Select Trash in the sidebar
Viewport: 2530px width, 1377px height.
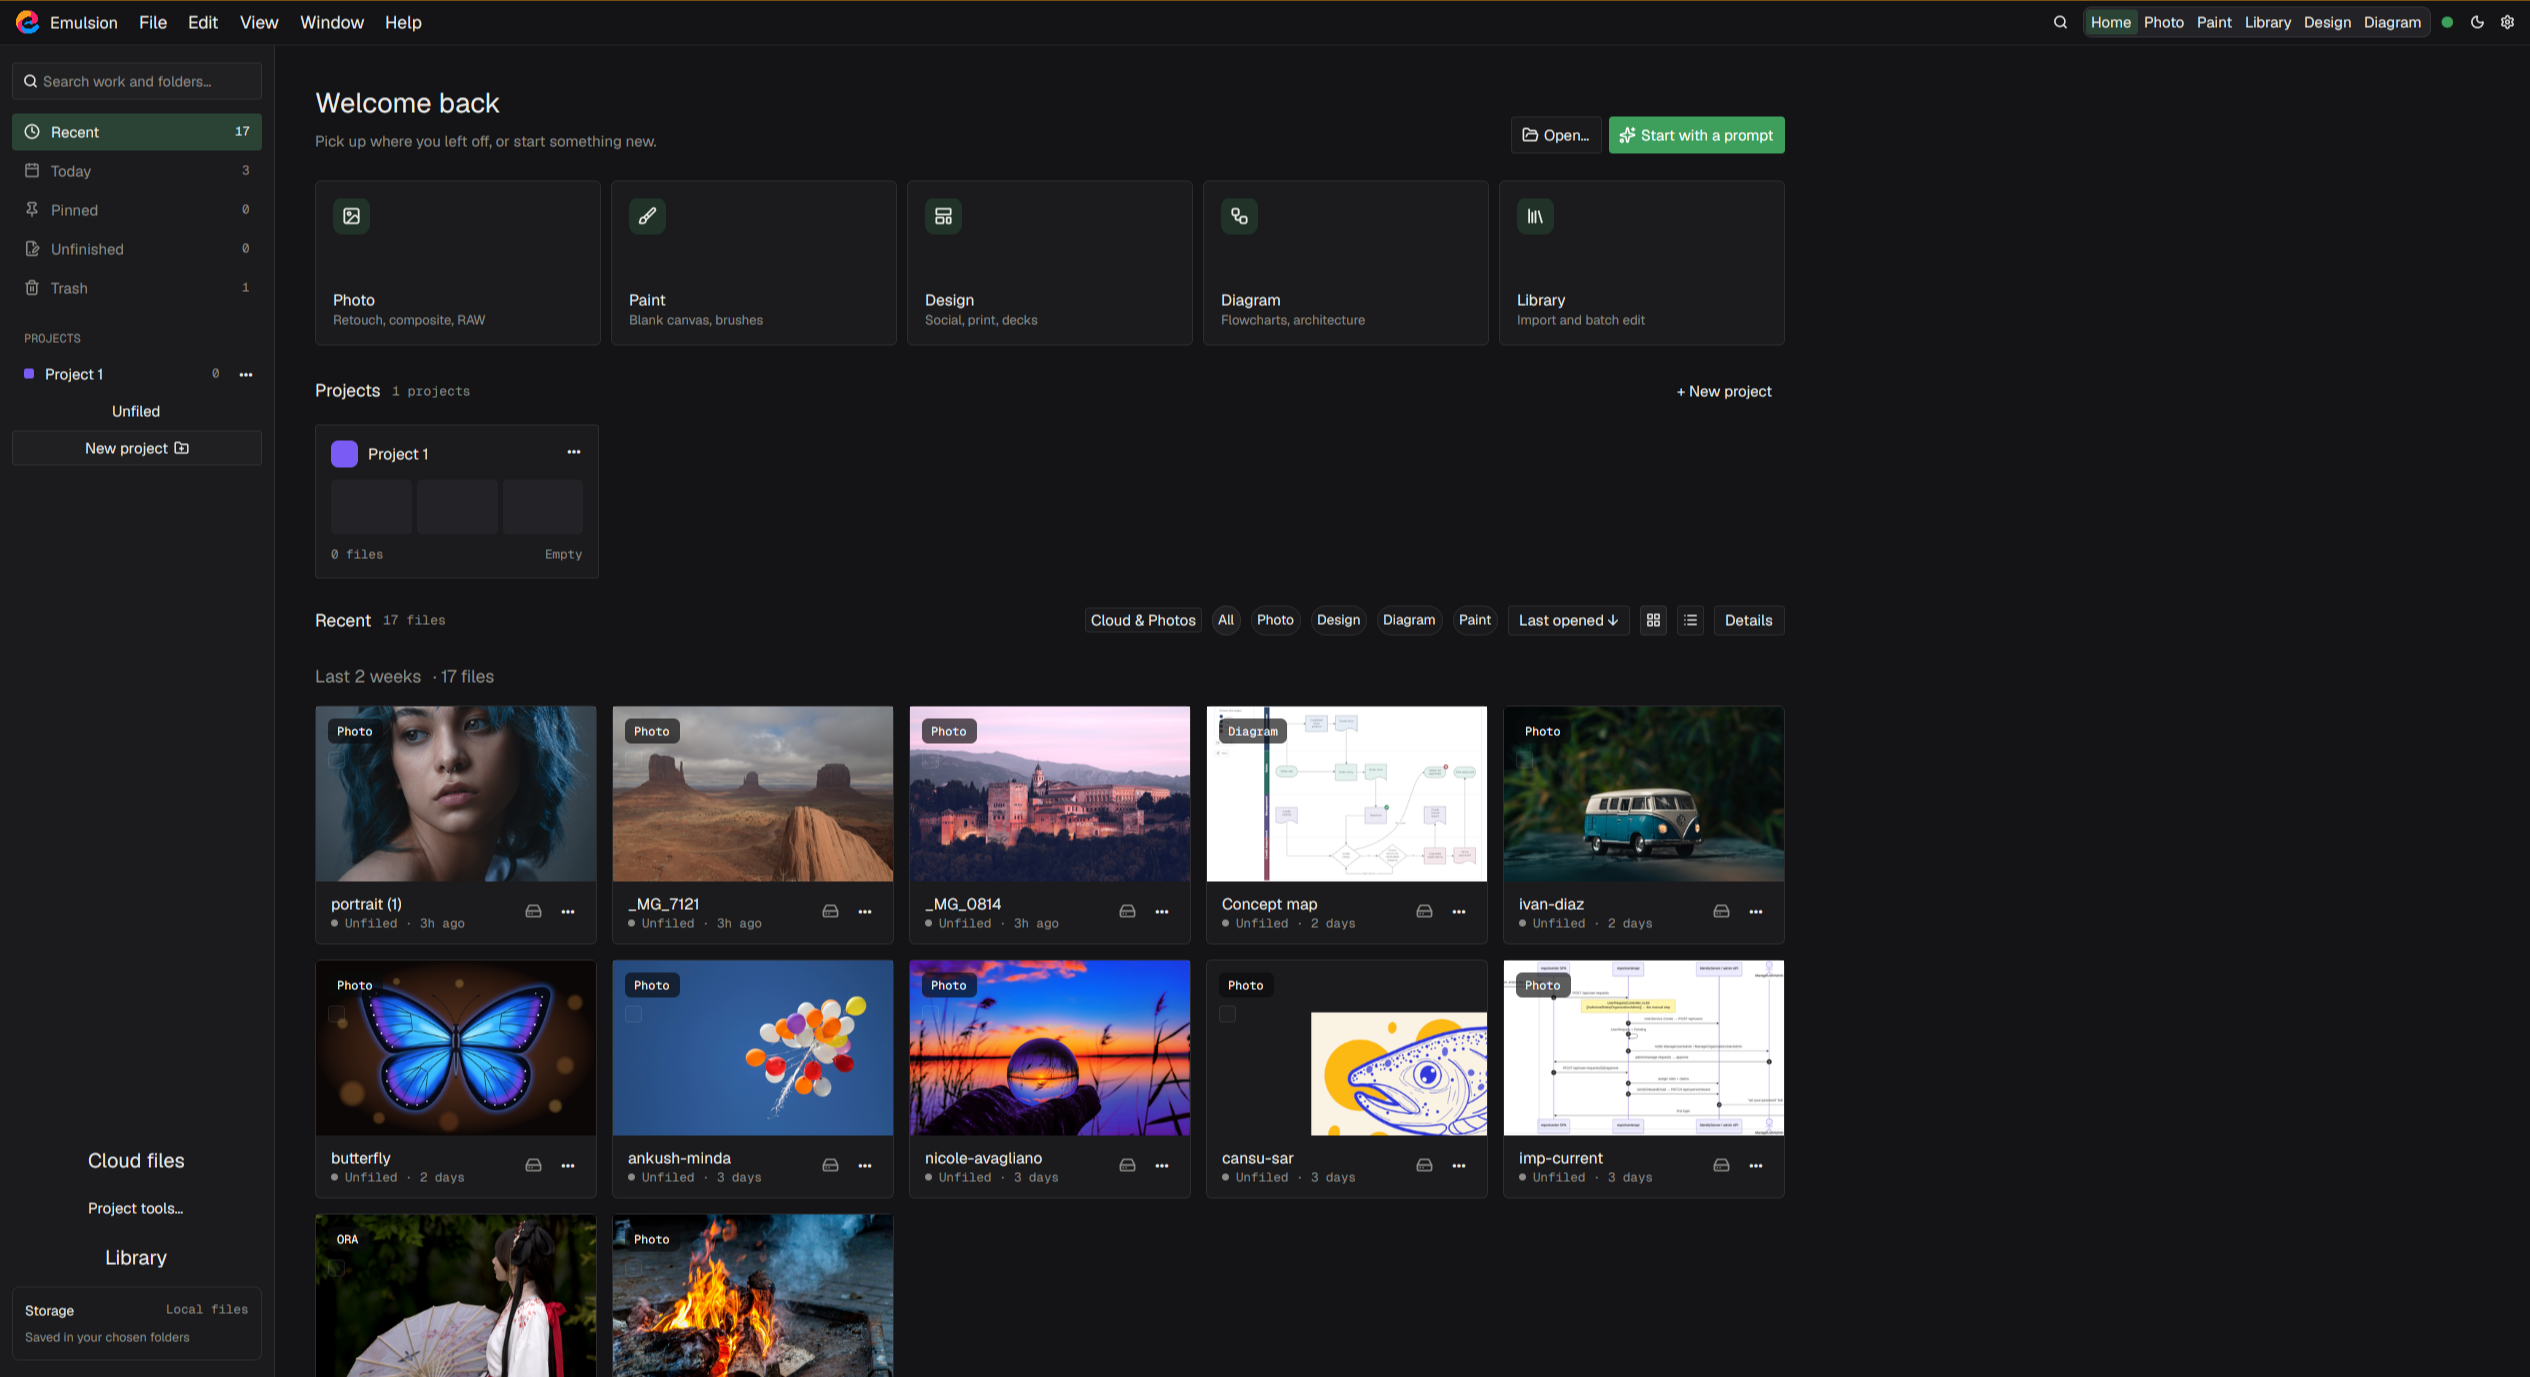tap(137, 288)
